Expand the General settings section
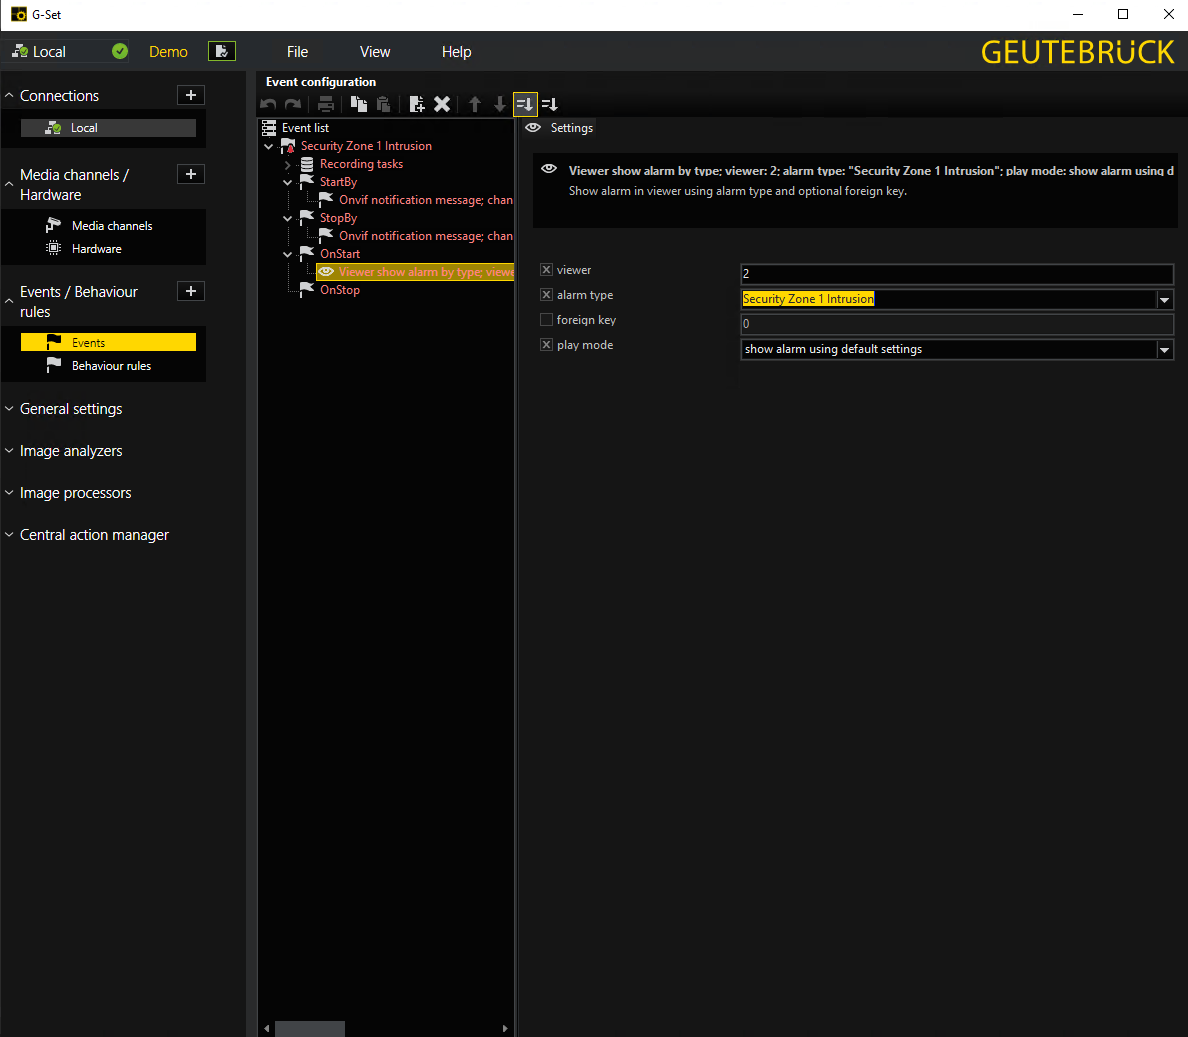Image resolution: width=1188 pixels, height=1037 pixels. 71,409
